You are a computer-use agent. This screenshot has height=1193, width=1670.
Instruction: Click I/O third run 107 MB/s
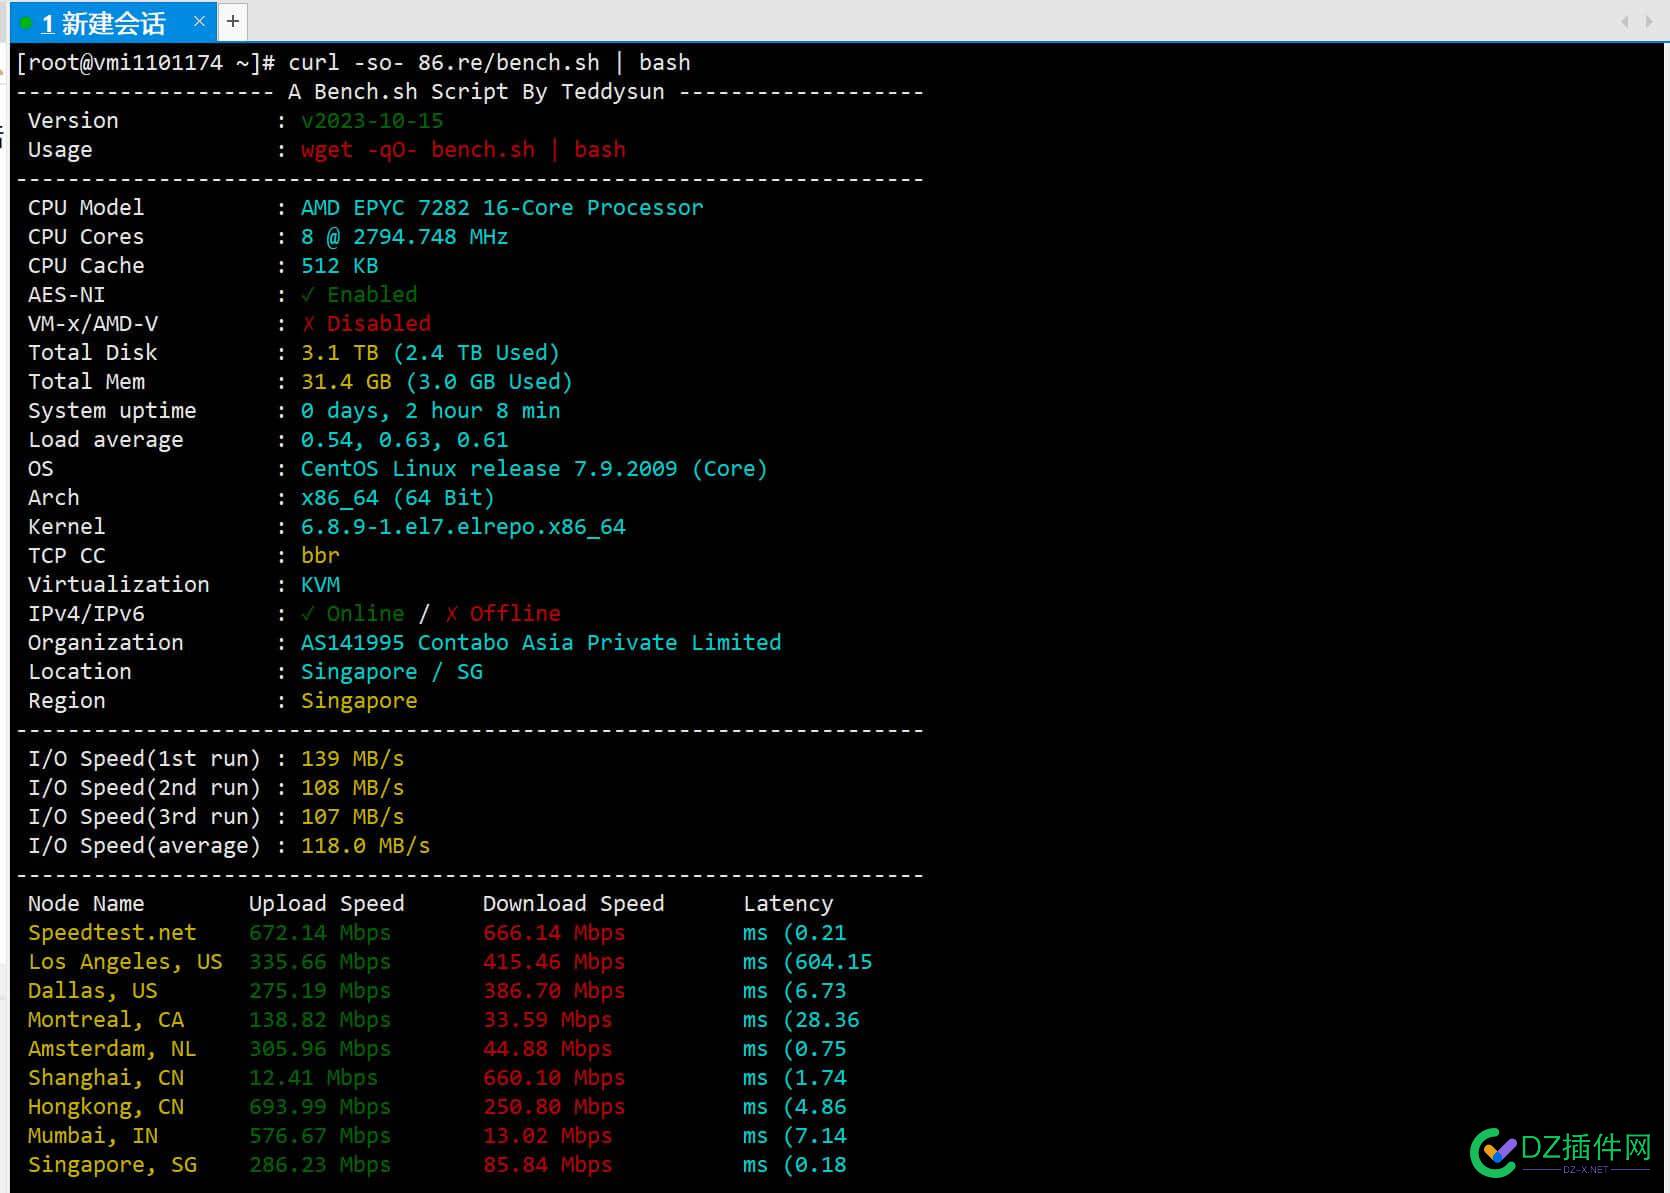click(353, 816)
